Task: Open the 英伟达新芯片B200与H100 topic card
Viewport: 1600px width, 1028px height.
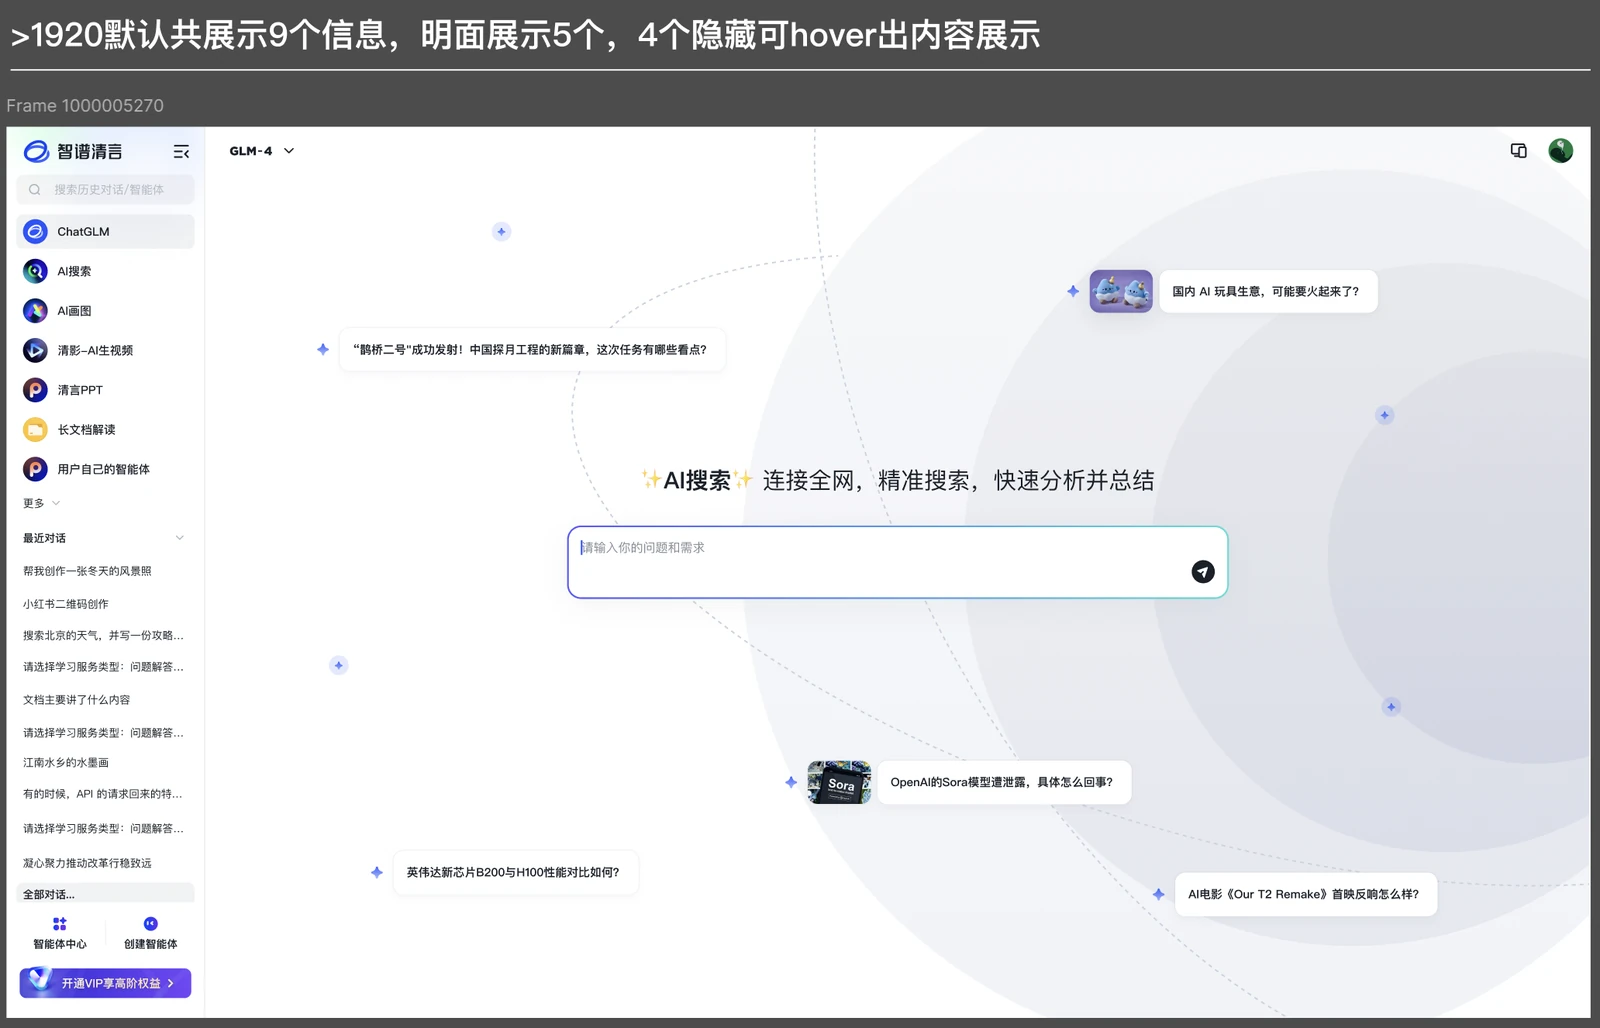Action: (514, 872)
